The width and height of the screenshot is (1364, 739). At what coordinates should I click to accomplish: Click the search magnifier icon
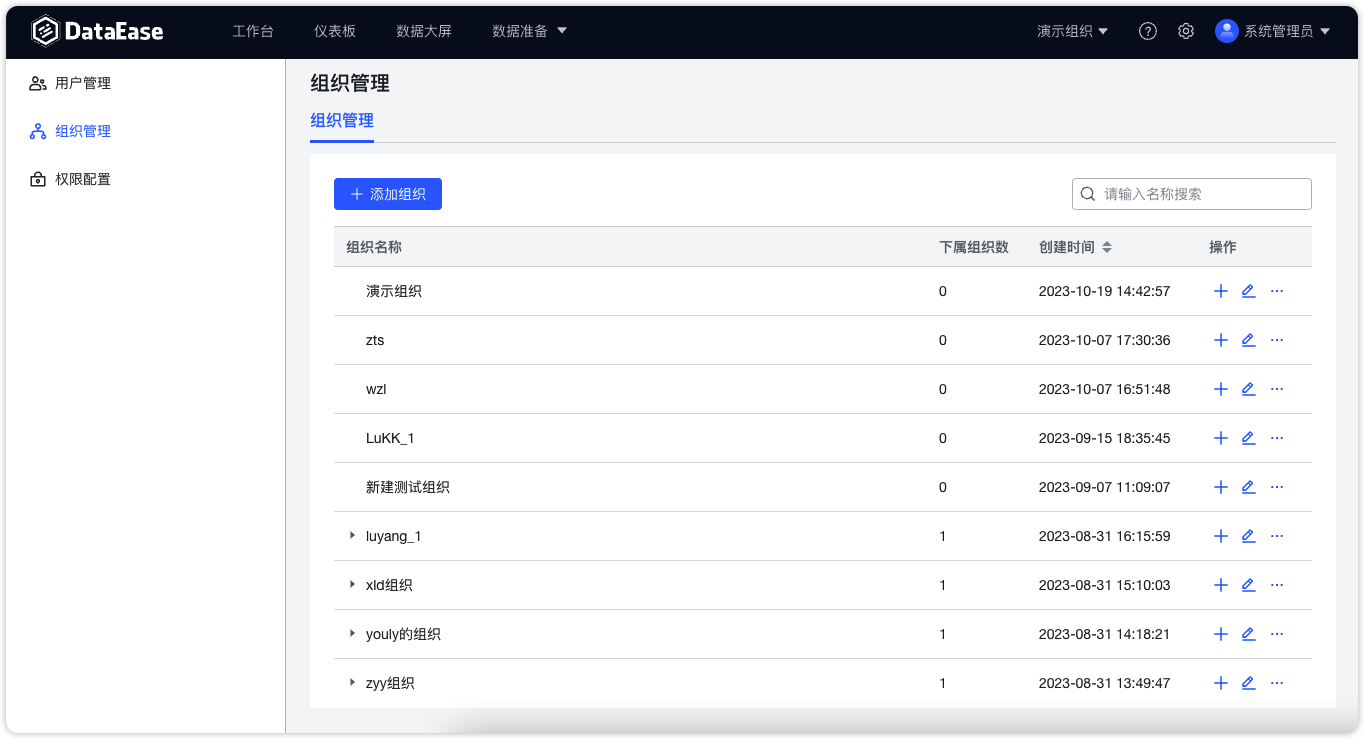pyautogui.click(x=1088, y=194)
